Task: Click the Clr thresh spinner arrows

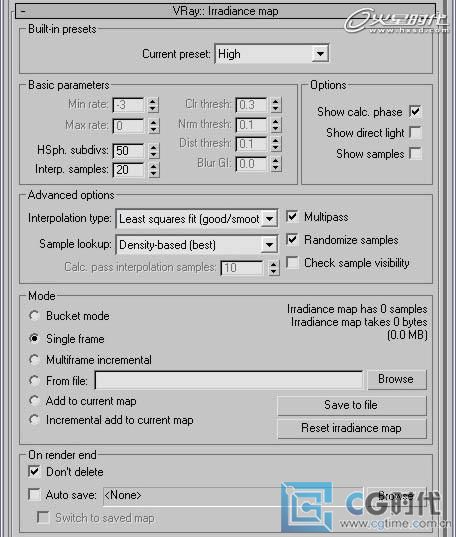Action: [x=276, y=105]
